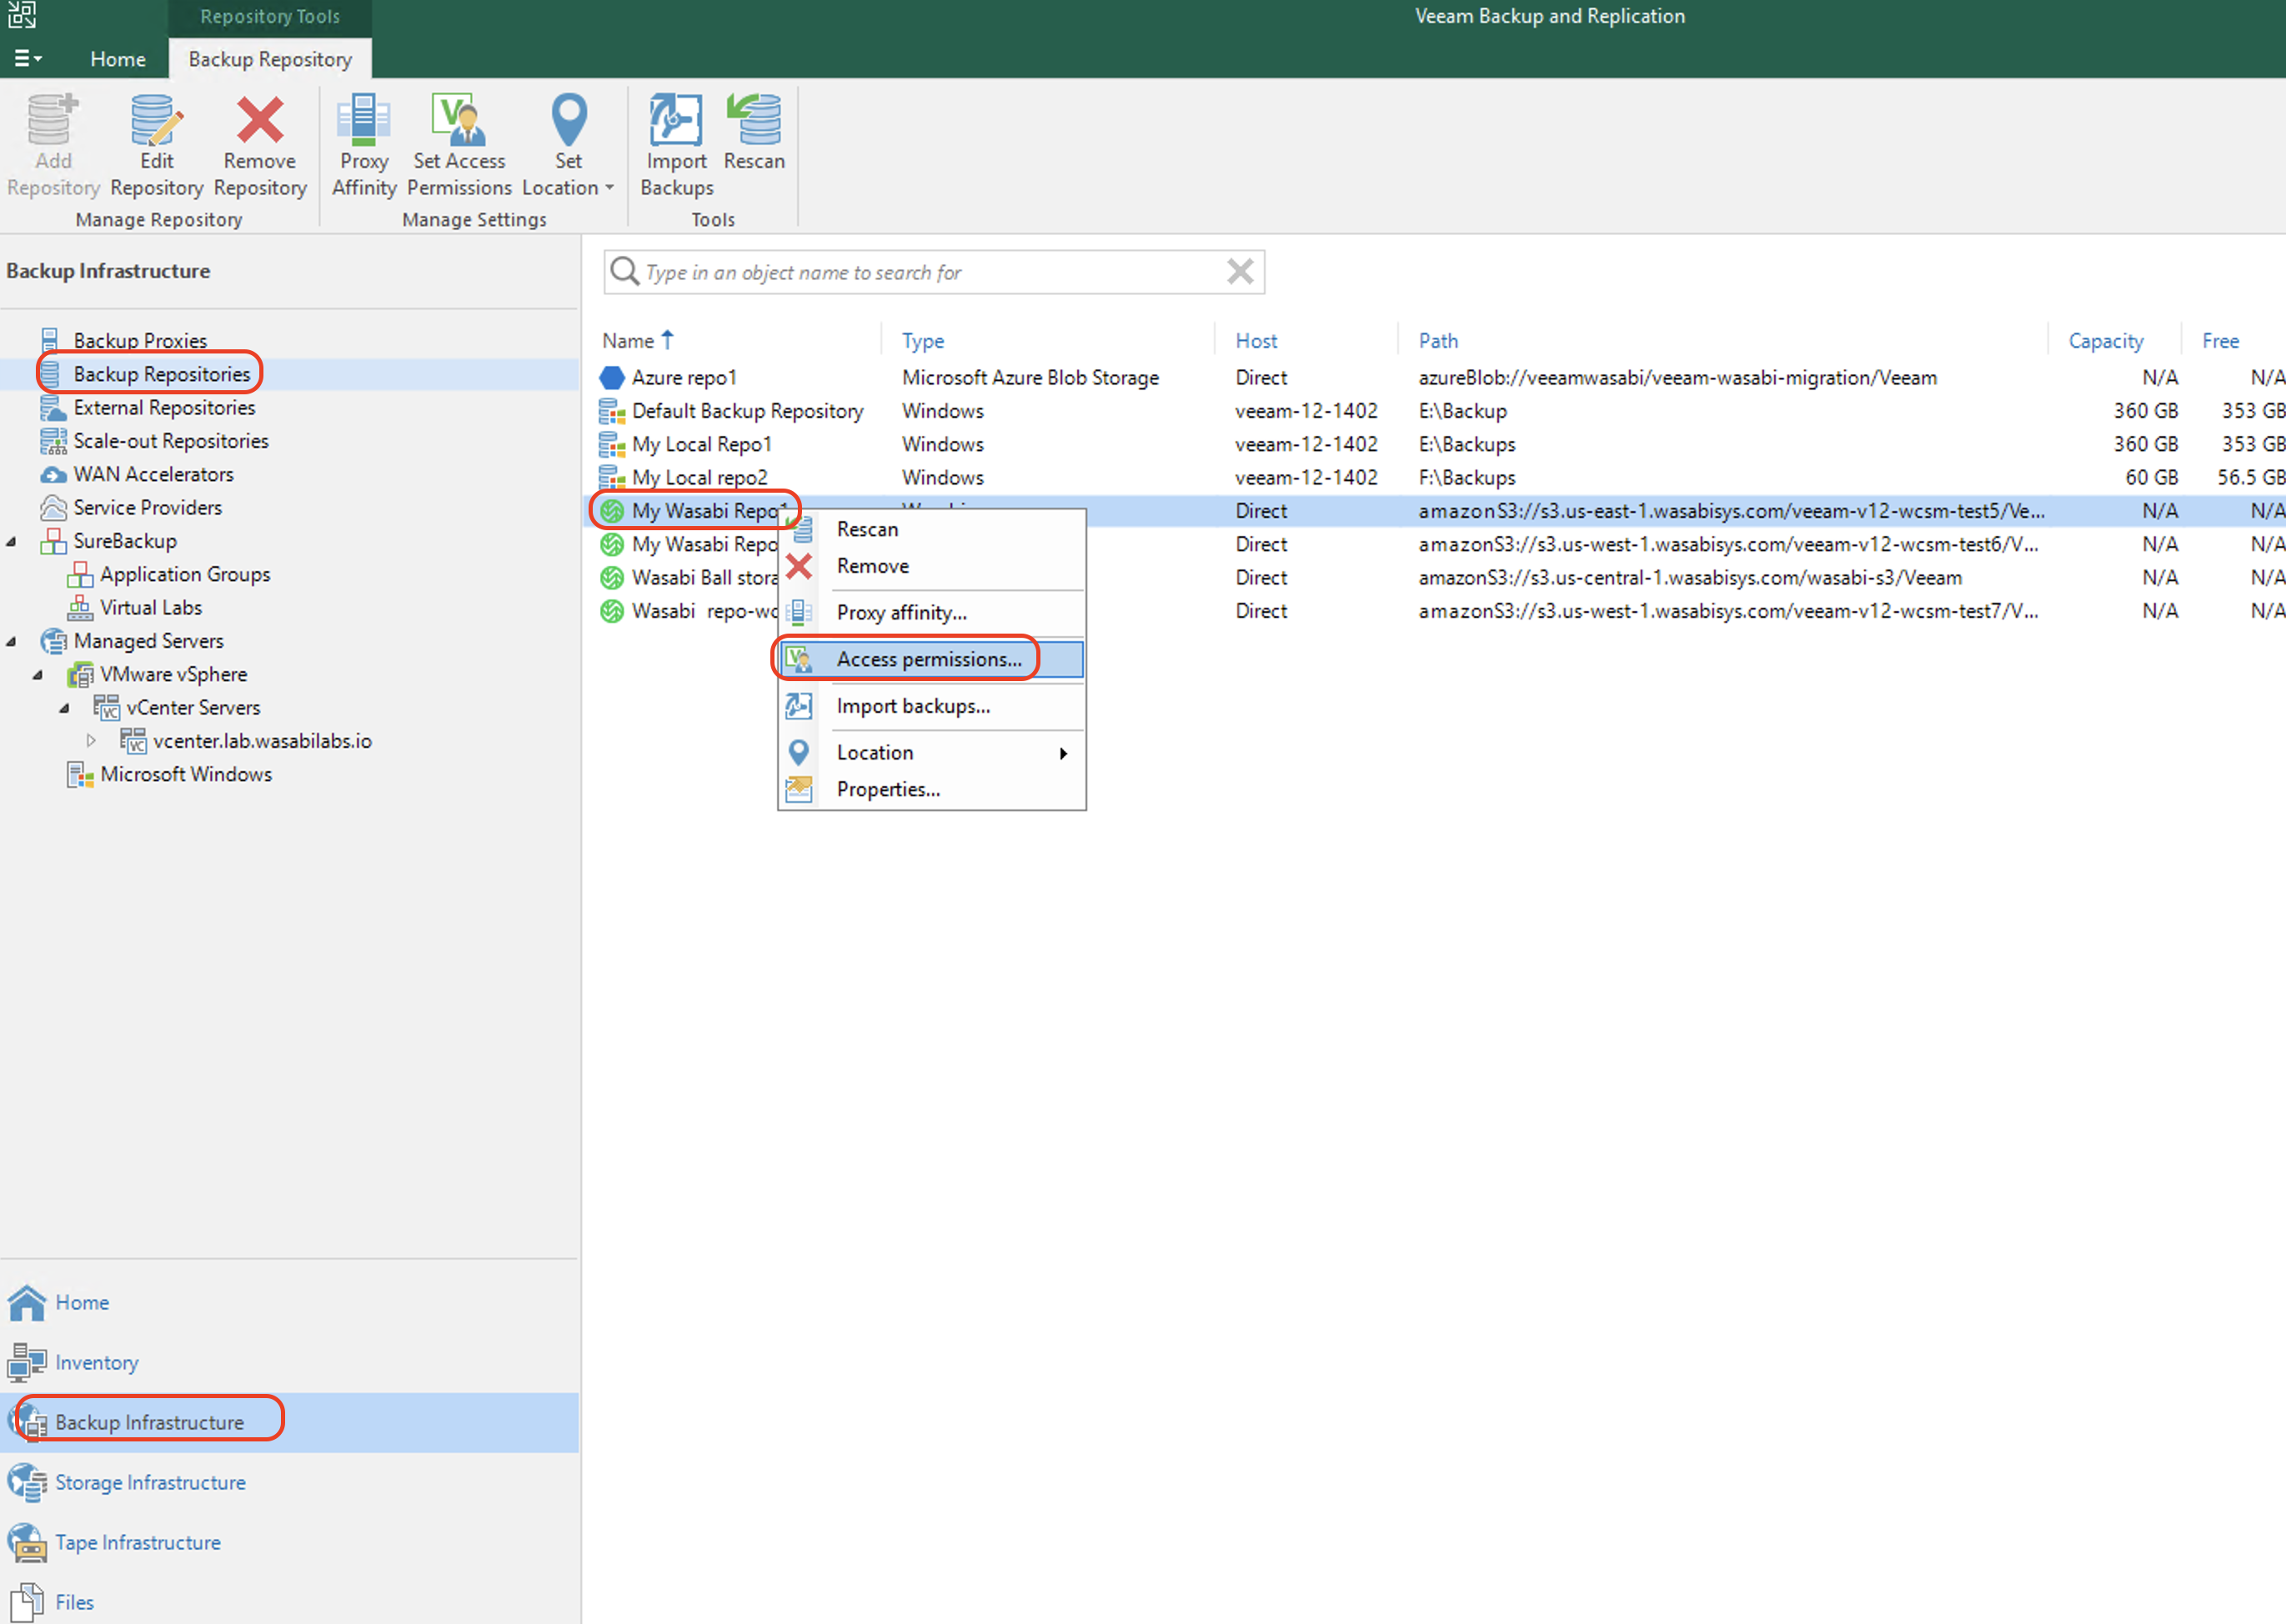
Task: Open the Inventory navigation view
Action: pyautogui.click(x=290, y=1363)
